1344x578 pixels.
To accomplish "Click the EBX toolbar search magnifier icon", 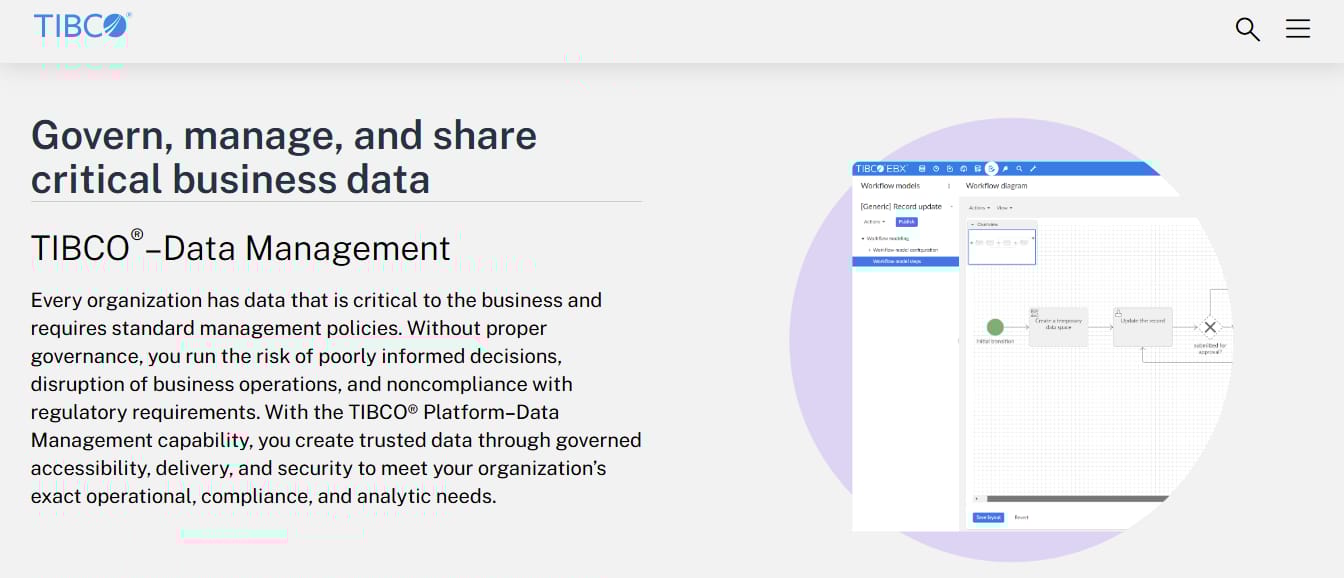I will click(x=1019, y=168).
